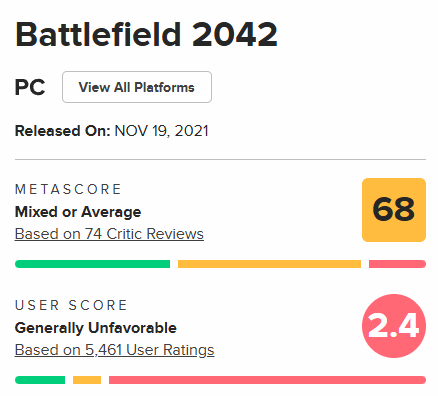Click the USER SCORE section label
Screen dimensions: 438x396
[71, 305]
